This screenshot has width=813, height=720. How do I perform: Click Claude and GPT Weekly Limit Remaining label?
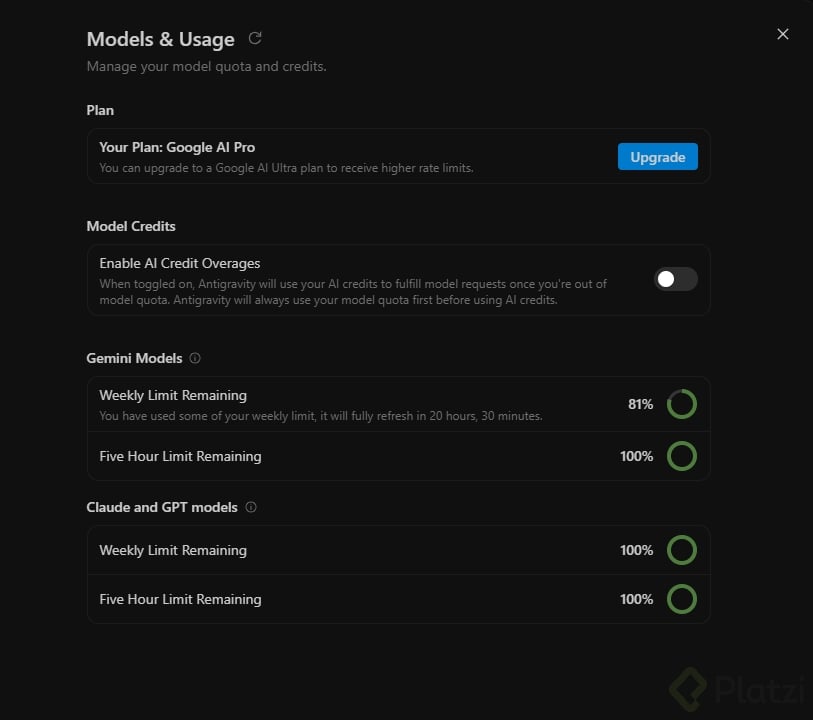pos(173,550)
